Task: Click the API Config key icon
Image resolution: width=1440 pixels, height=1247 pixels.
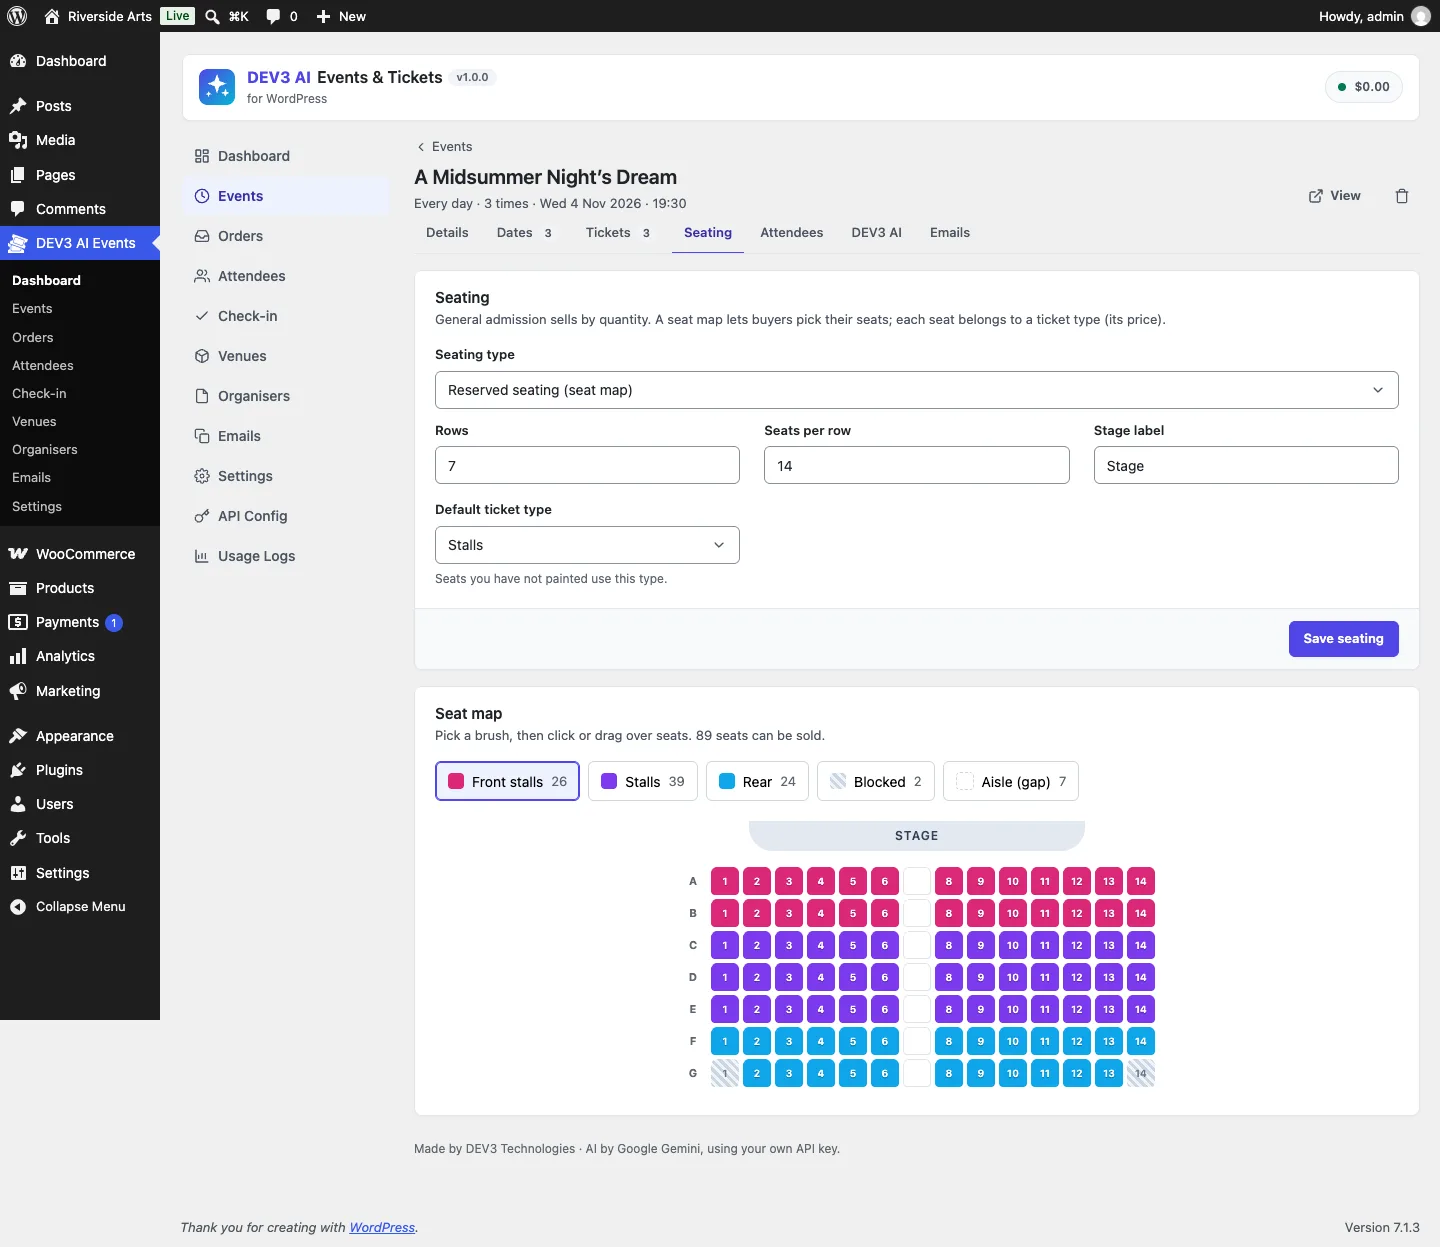Action: point(202,516)
